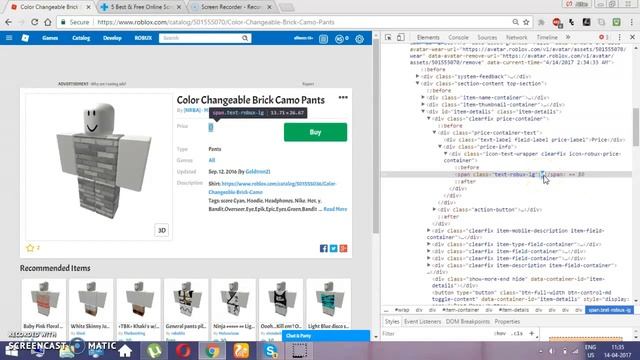Screen dimensions: 640x360
Task: Switch to the Network tab
Action: (x=517, y=38)
